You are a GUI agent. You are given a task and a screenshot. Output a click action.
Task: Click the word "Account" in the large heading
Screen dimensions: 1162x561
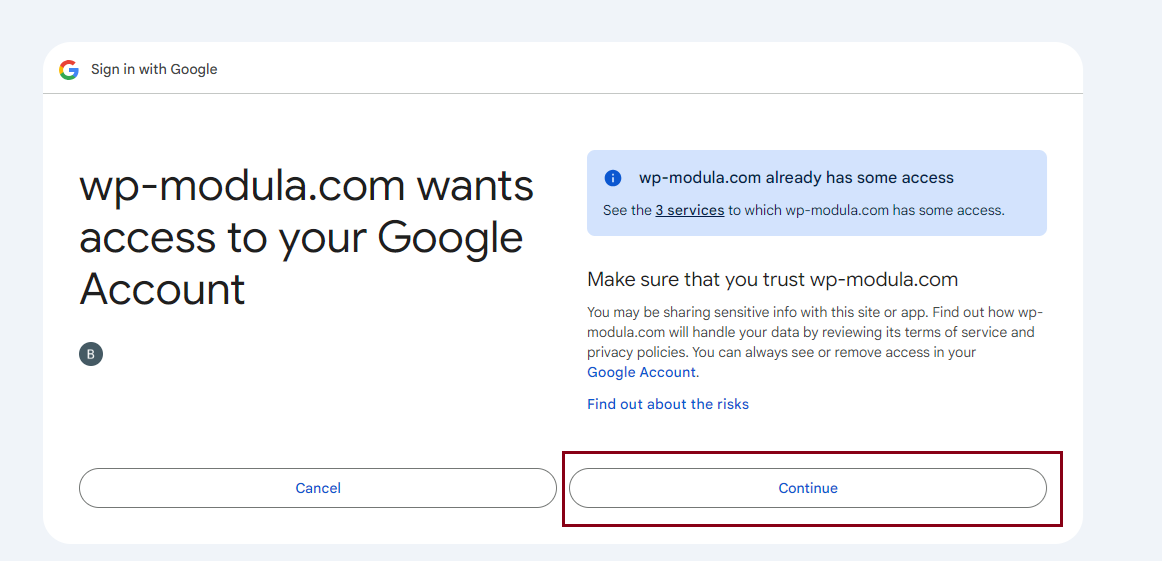[162, 289]
